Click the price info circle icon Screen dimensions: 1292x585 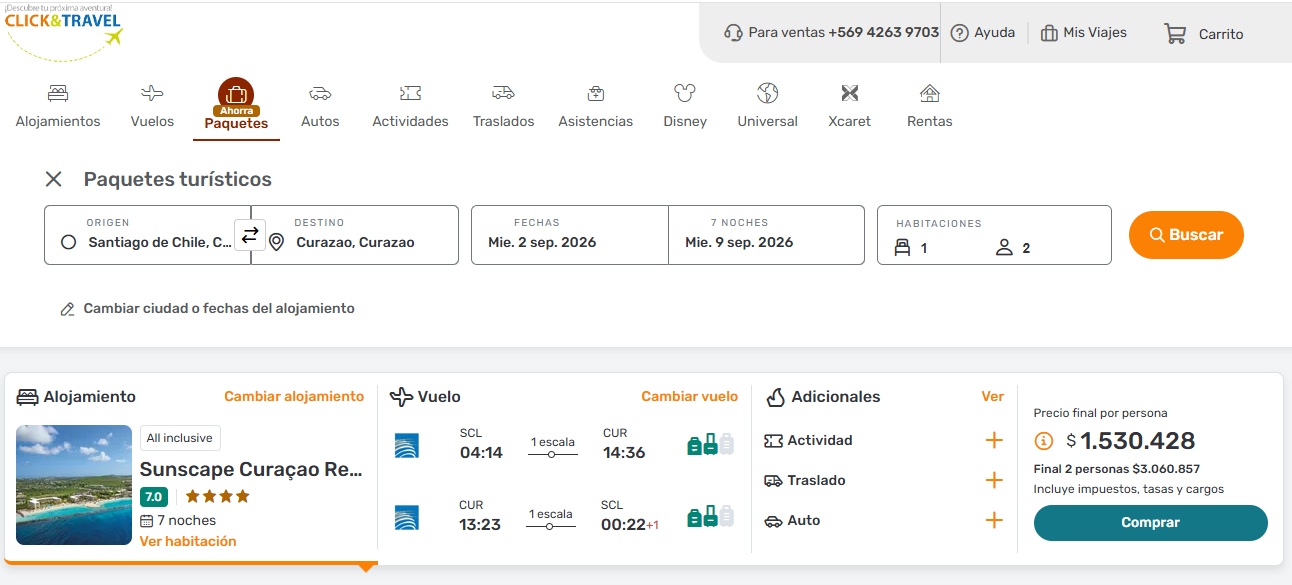(1043, 441)
